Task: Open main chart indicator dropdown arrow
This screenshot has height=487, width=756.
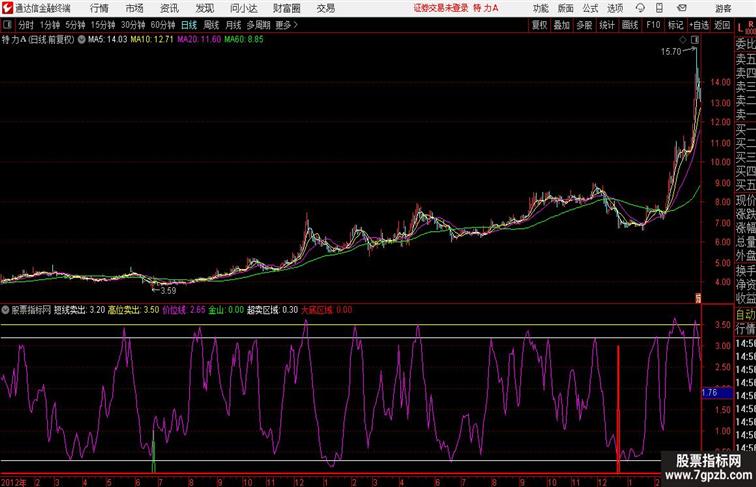Action: tap(81, 40)
